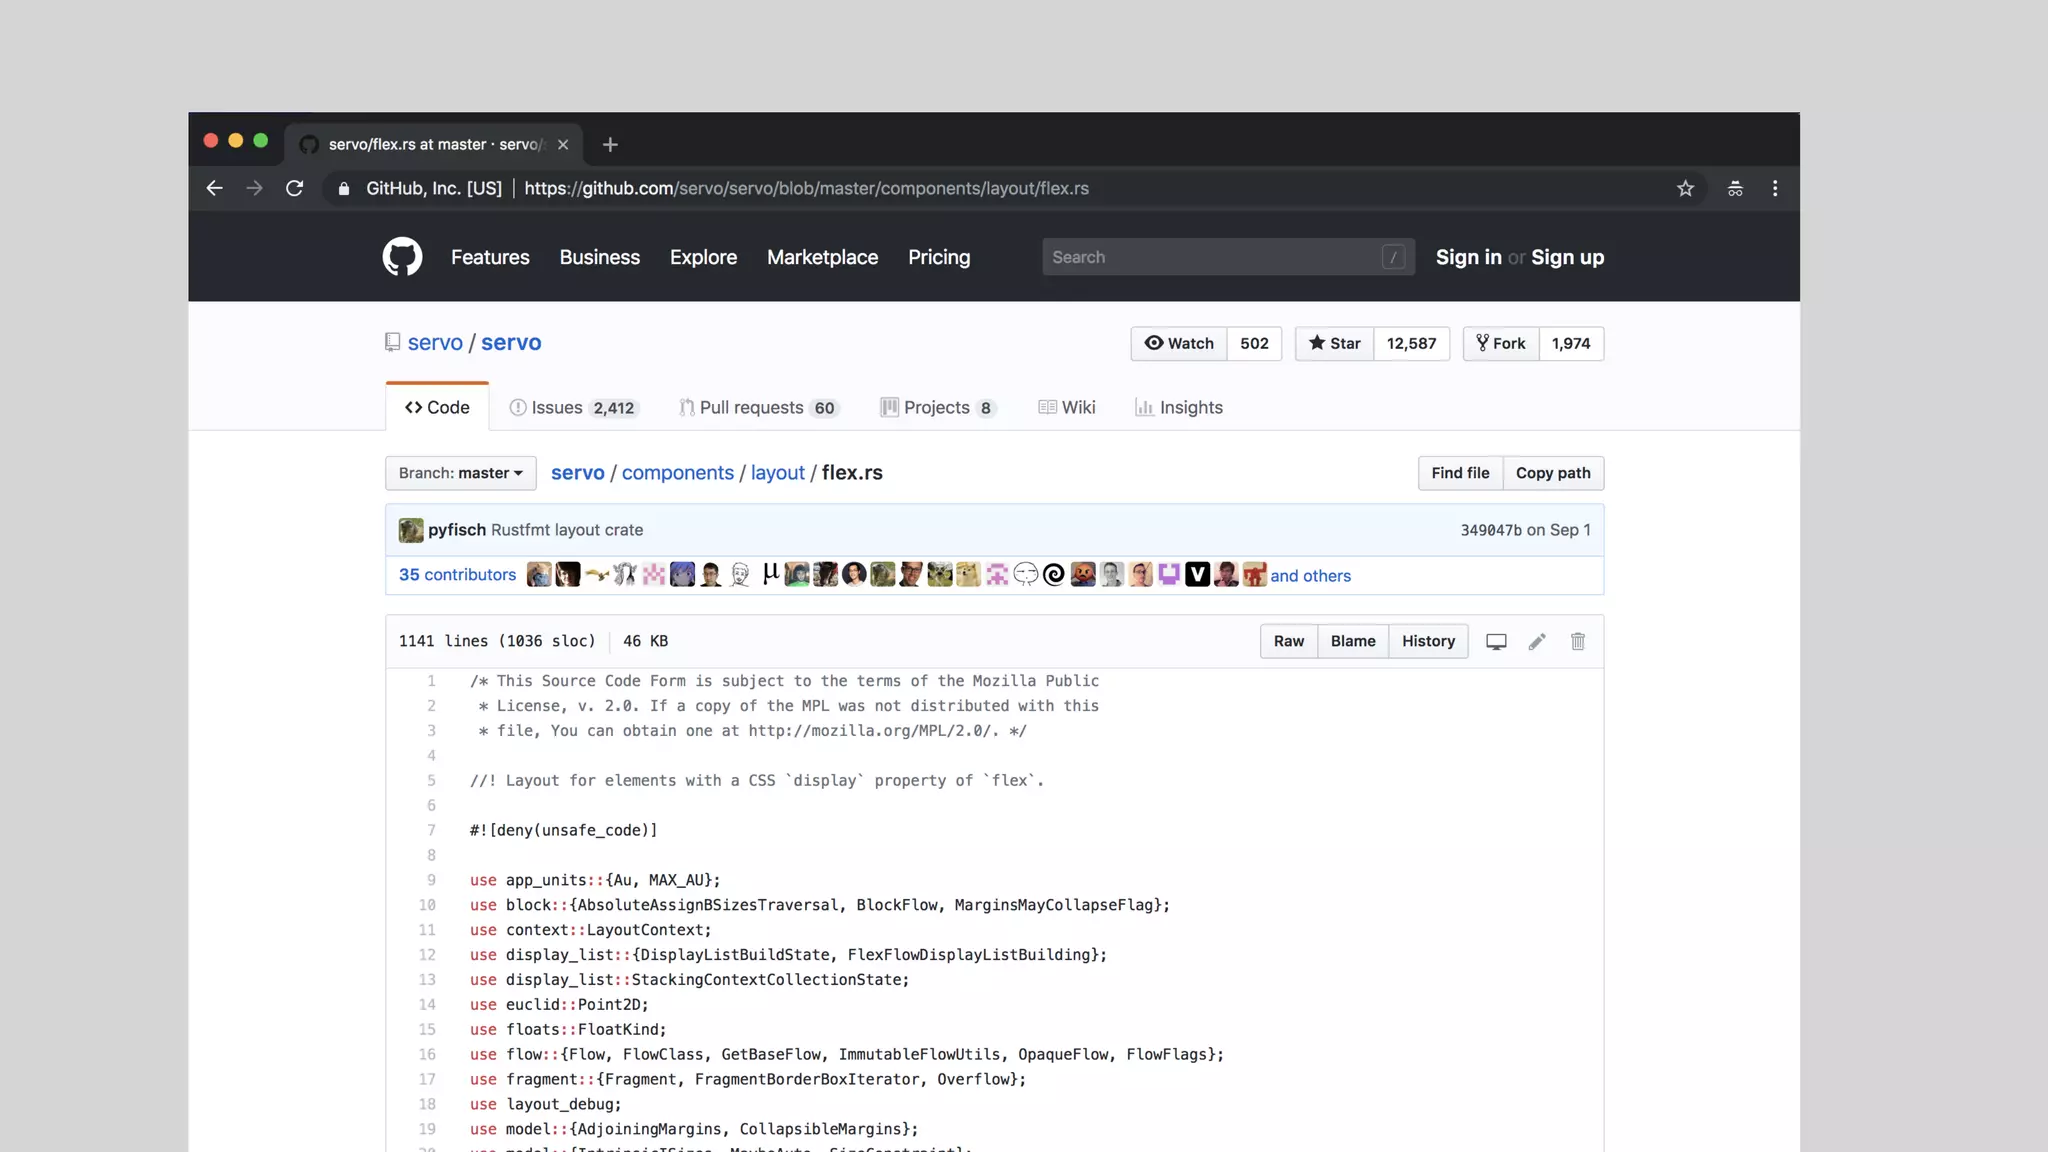Click the 'and others' contributors link

1310,576
